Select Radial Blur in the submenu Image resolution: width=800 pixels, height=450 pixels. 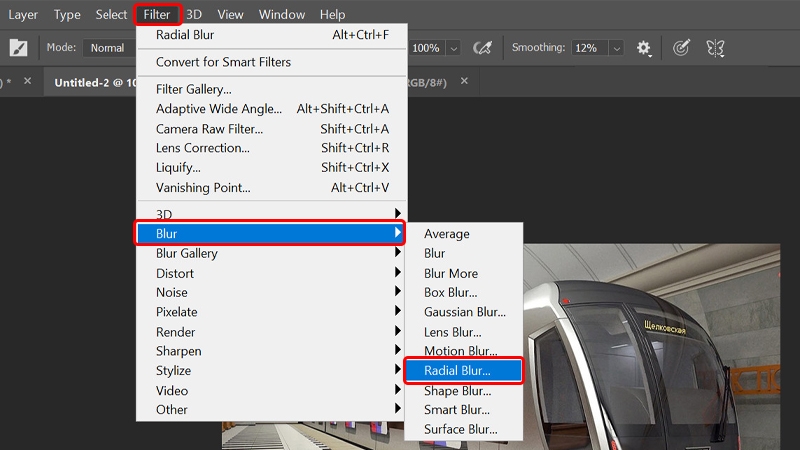(x=464, y=370)
